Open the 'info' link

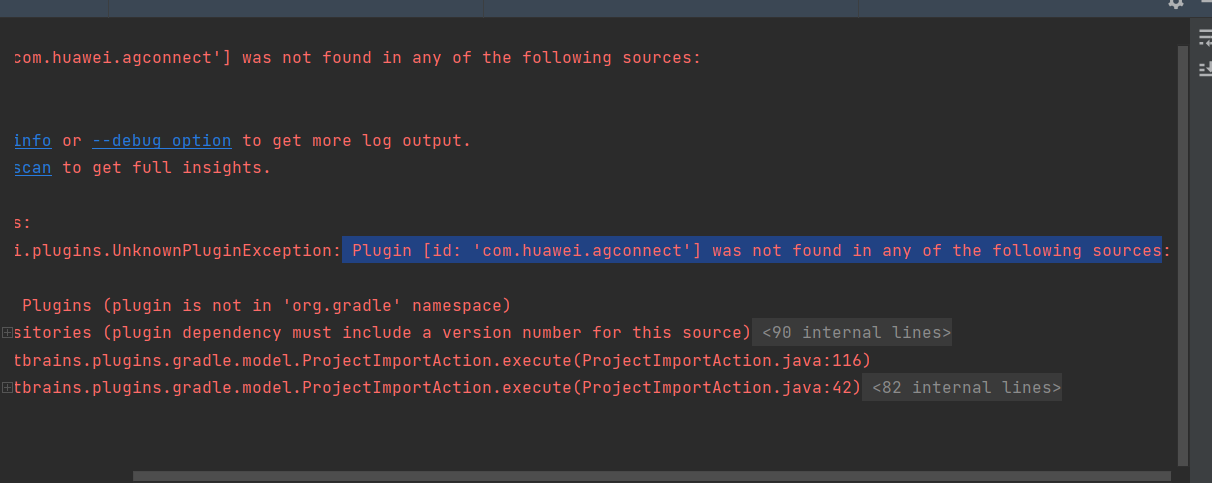[32, 141]
